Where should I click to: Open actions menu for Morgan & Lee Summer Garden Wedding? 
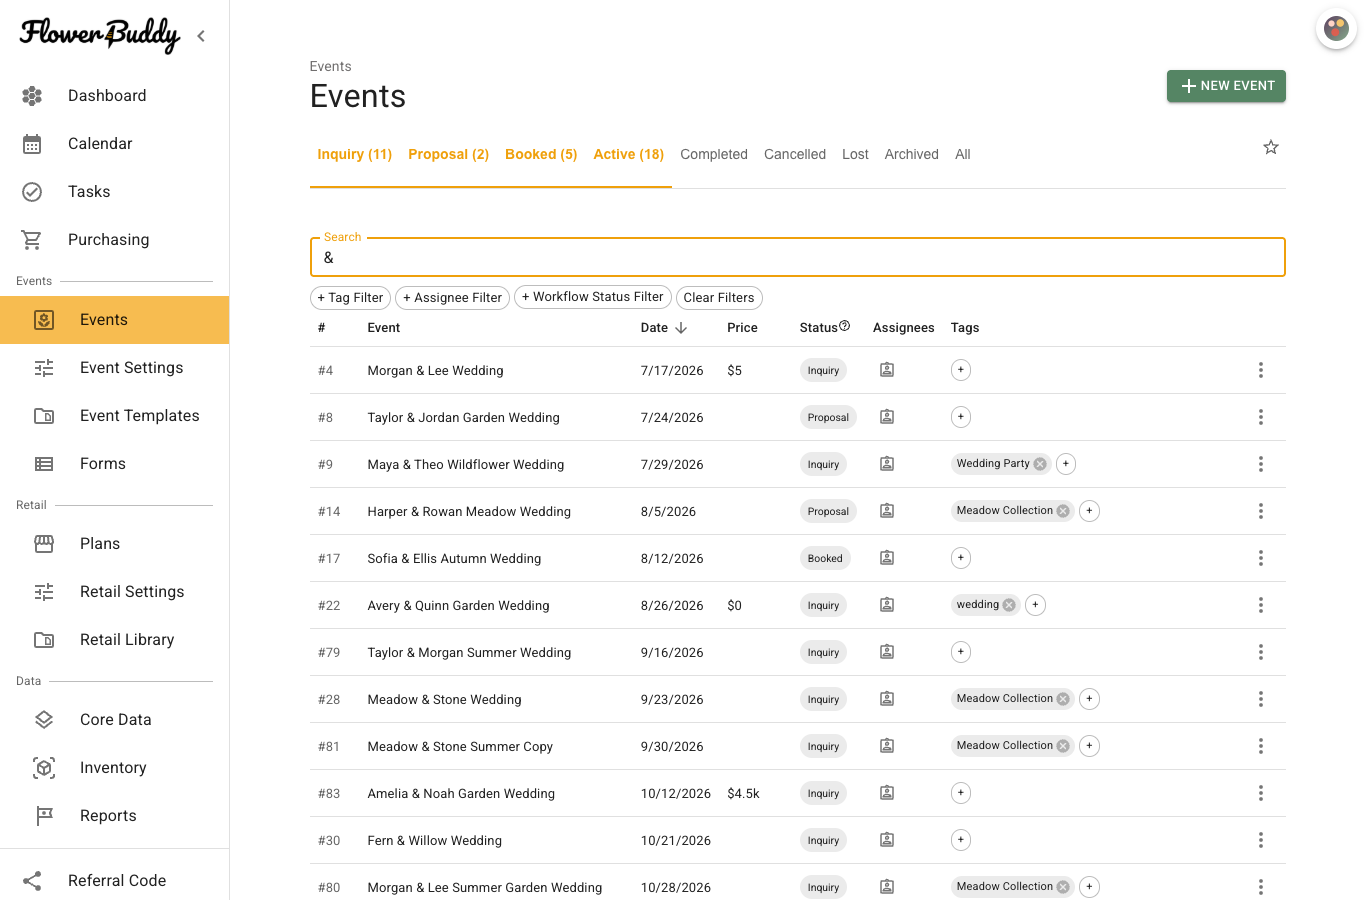tap(1261, 887)
